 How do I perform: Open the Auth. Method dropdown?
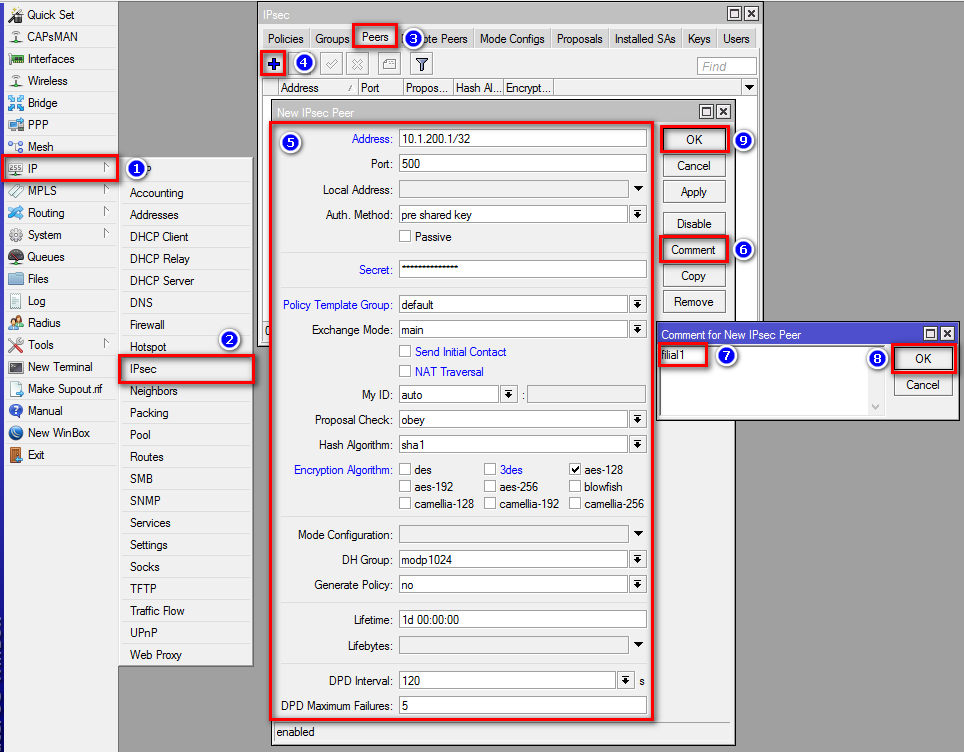coord(638,215)
